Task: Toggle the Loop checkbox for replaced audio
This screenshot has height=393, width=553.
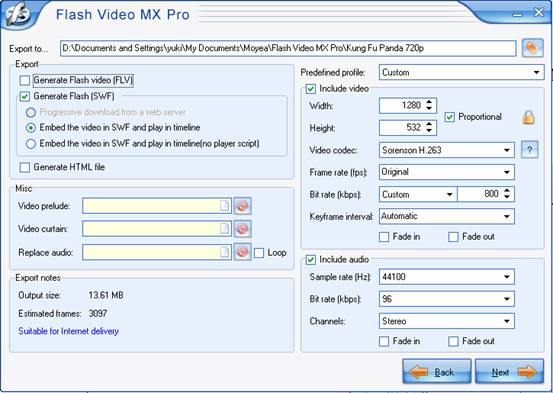Action: (x=259, y=253)
